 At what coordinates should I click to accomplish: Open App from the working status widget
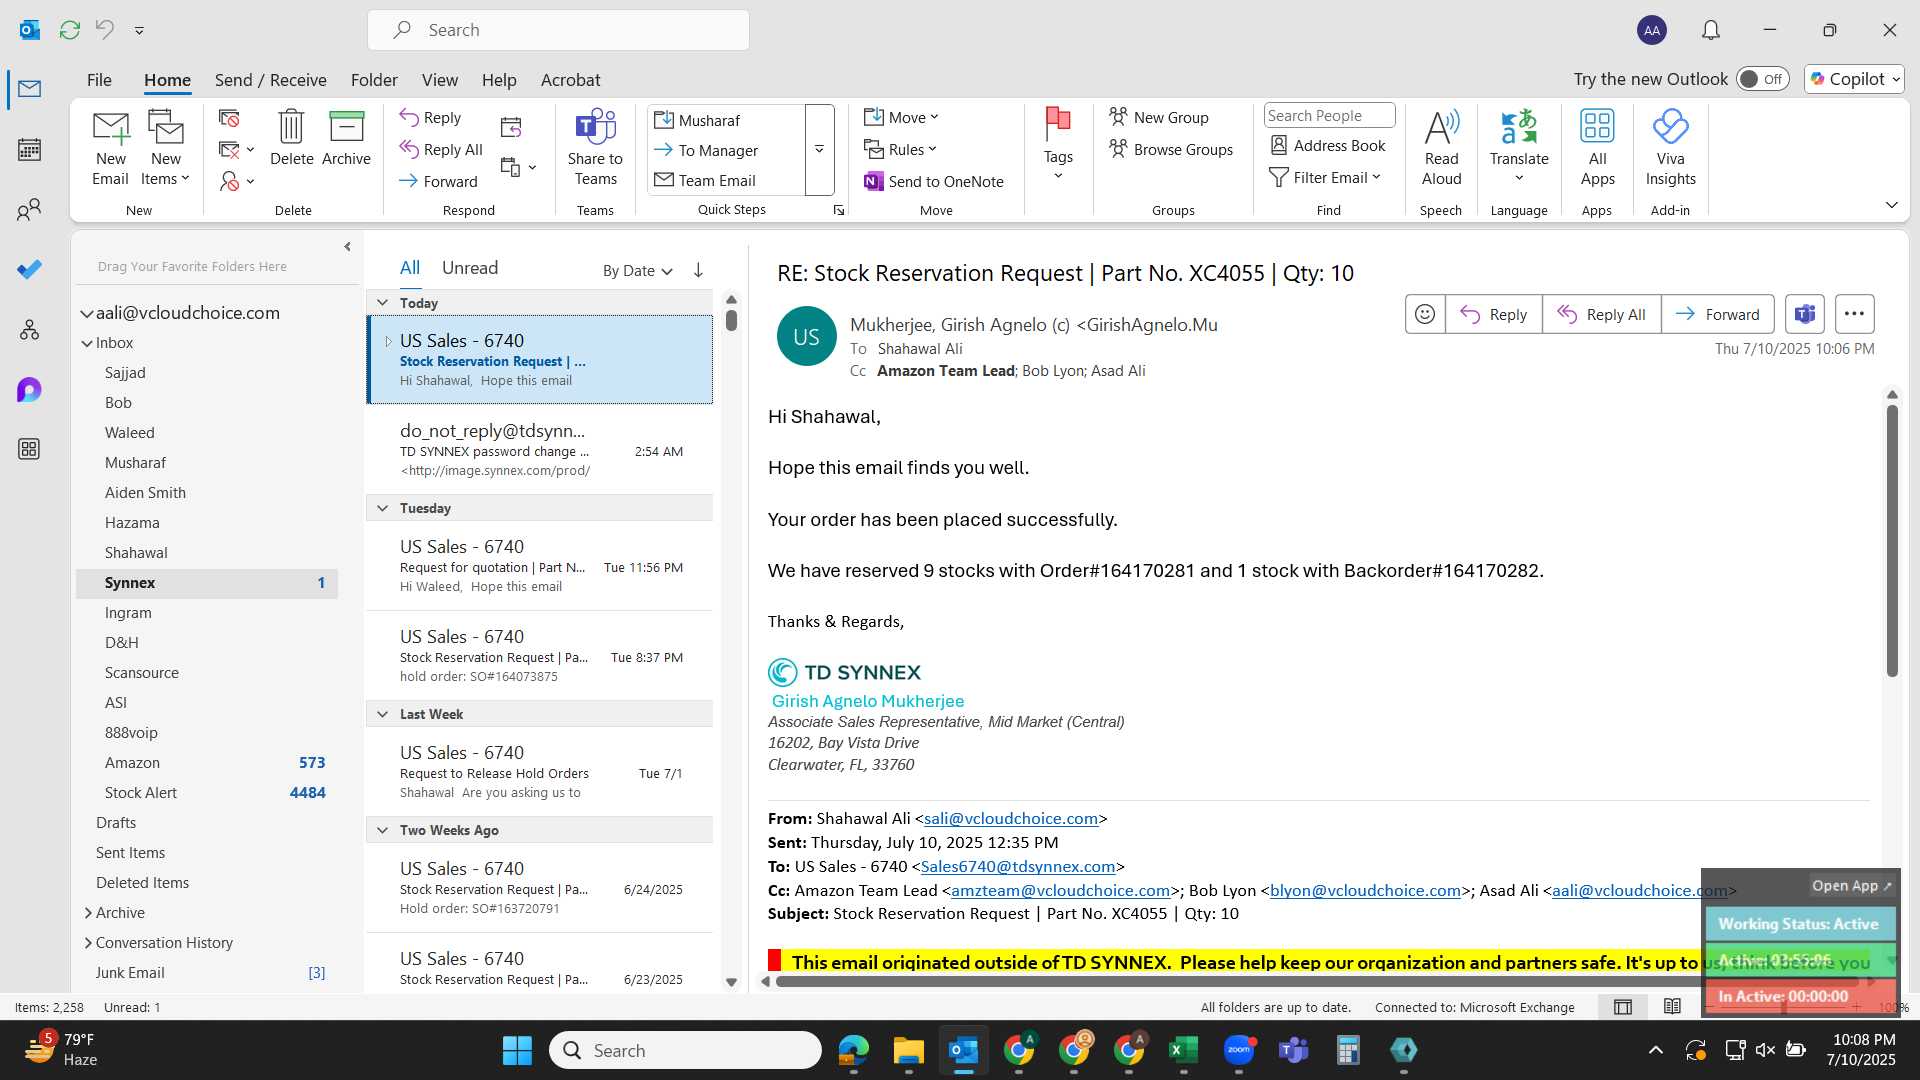click(x=1851, y=886)
